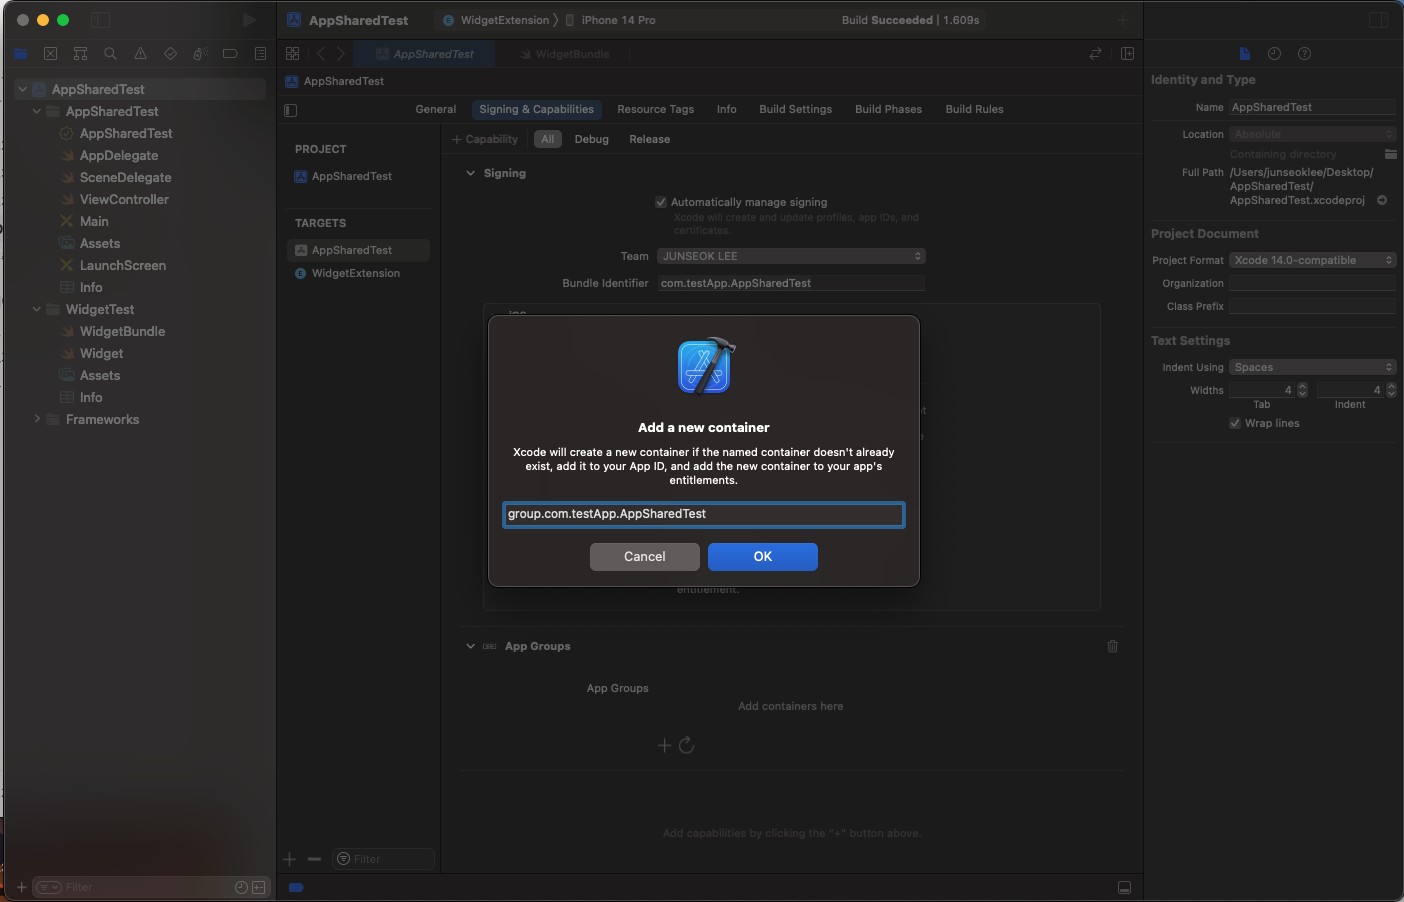Image resolution: width=1404 pixels, height=902 pixels.
Task: Collapse the App Groups section
Action: click(x=470, y=646)
